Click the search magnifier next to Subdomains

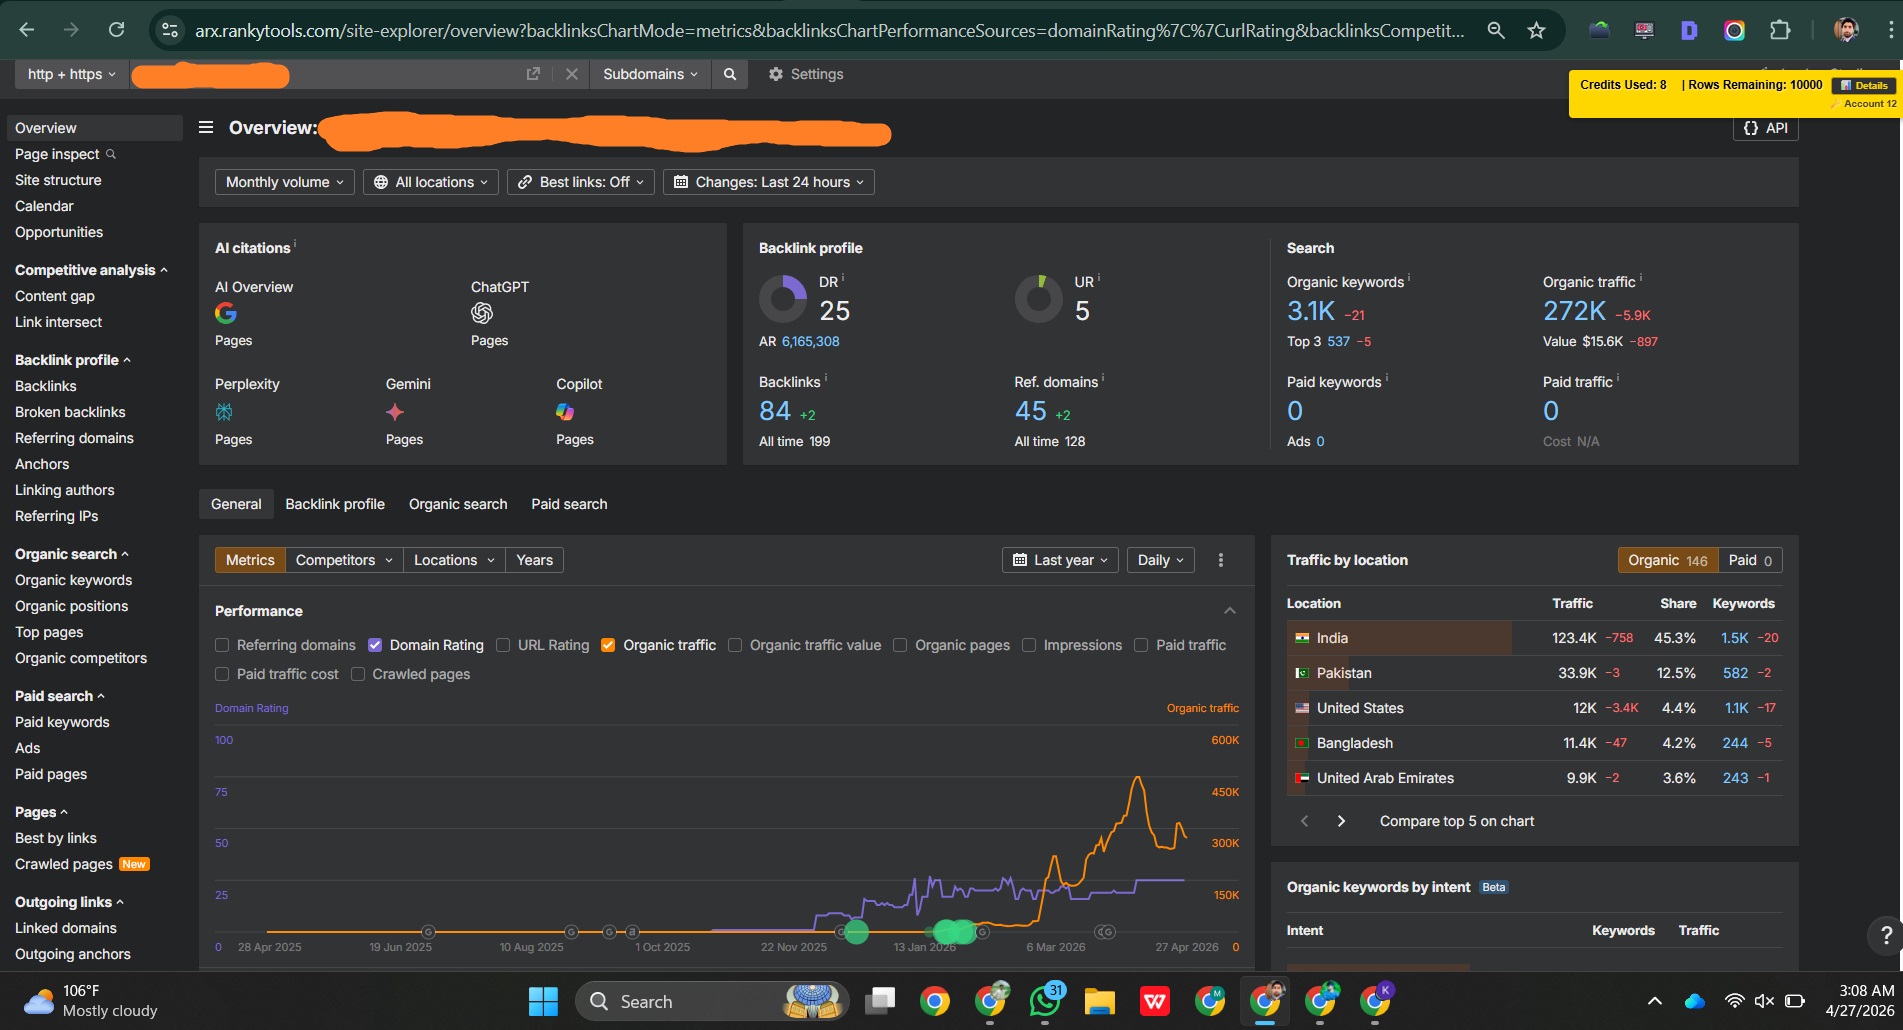(730, 74)
